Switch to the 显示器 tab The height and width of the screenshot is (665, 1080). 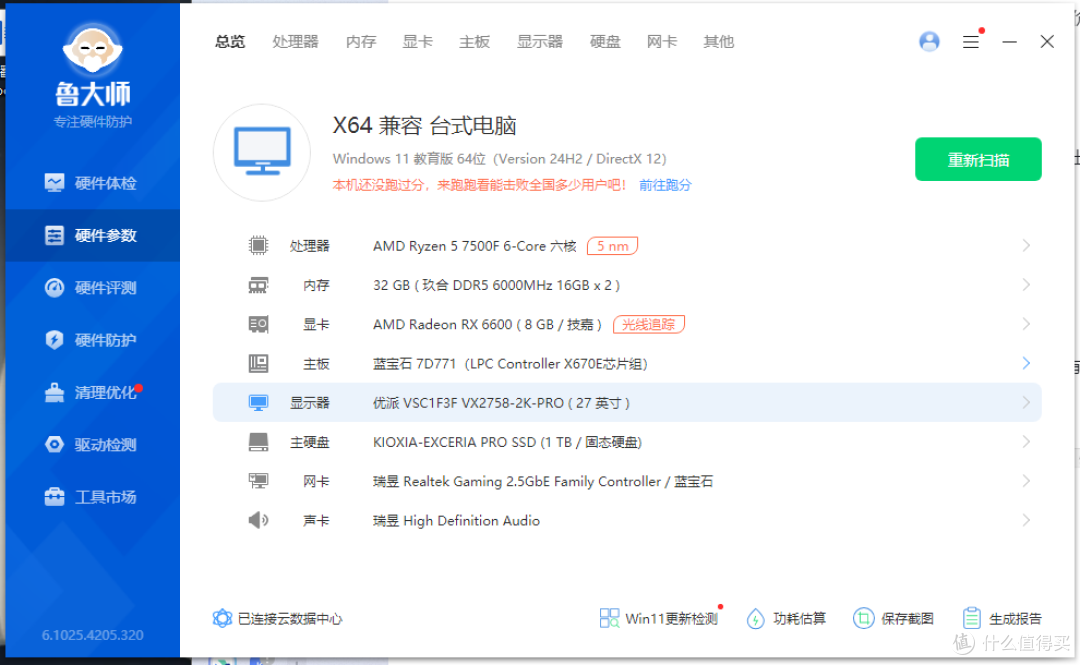[540, 42]
